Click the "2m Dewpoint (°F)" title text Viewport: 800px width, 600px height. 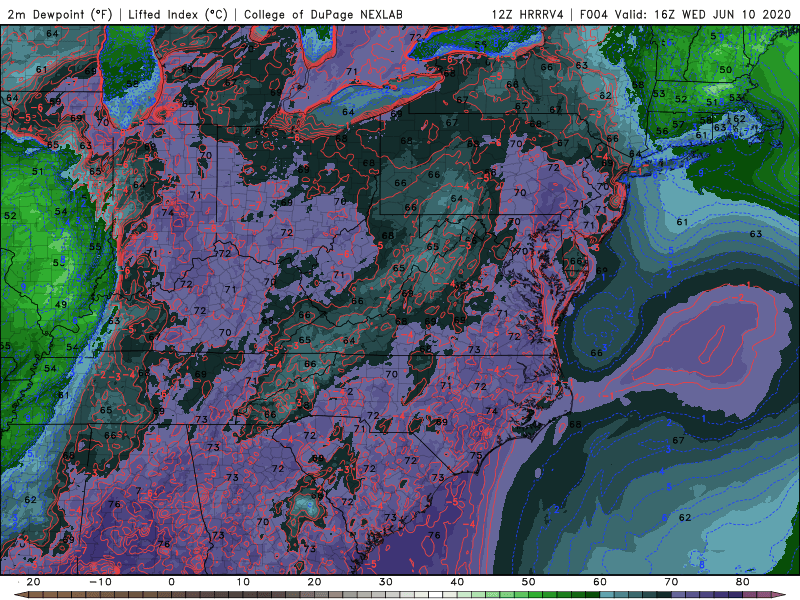pos(60,14)
